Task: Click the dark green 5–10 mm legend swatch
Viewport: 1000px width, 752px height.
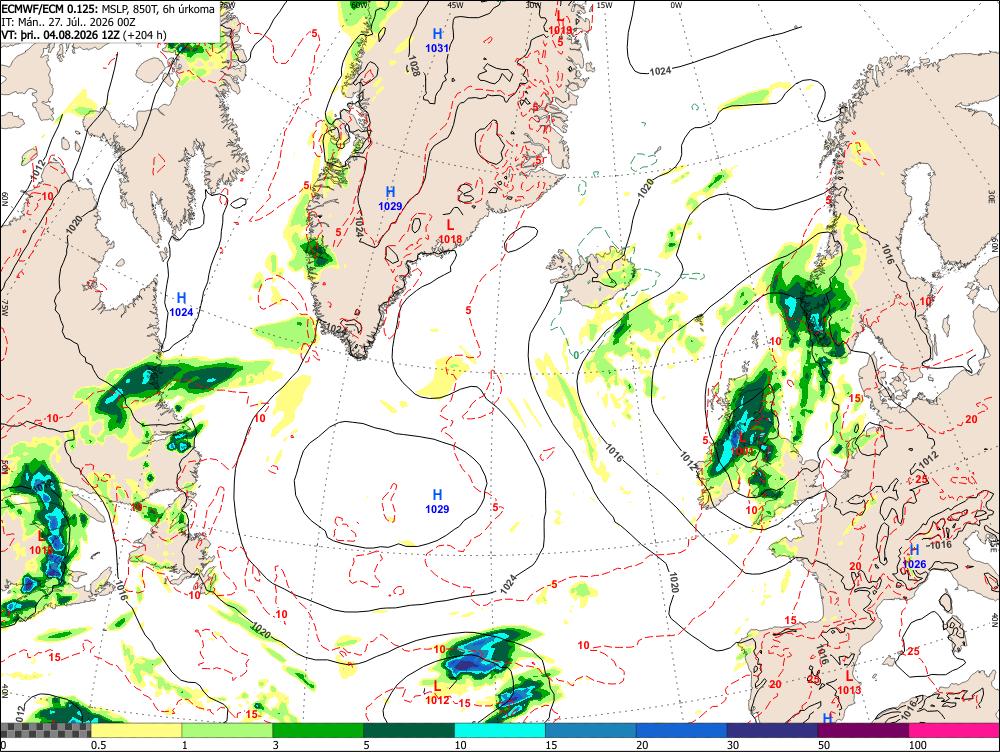Action: (x=409, y=730)
